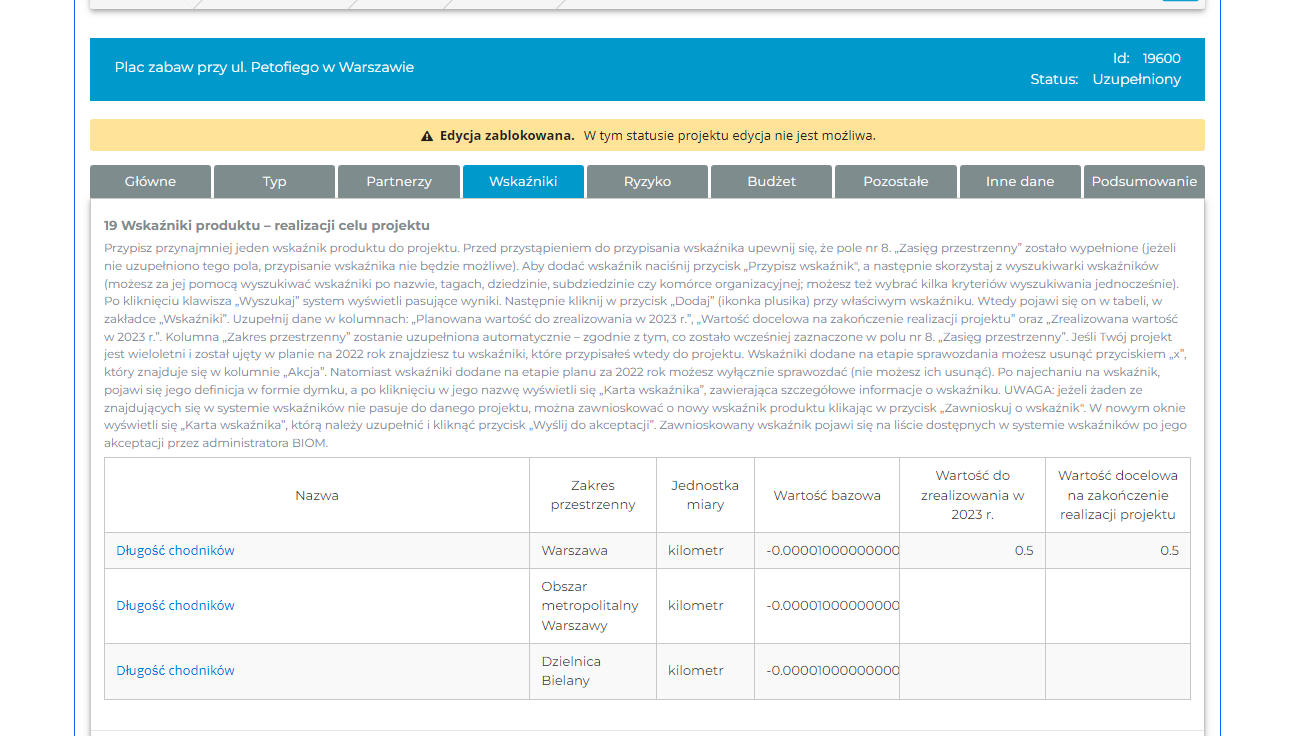Image resolution: width=1290 pixels, height=736 pixels.
Task: Switch to the Pozostałe tab
Action: [896, 182]
